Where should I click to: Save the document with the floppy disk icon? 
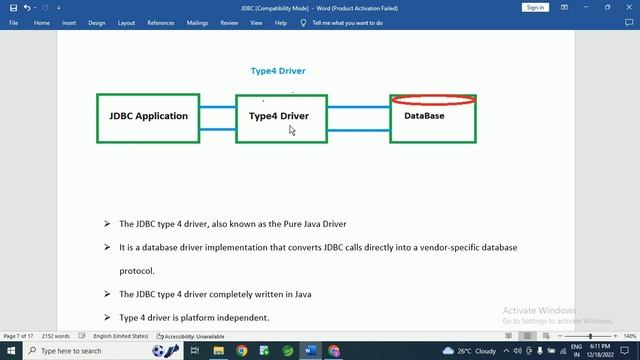click(13, 8)
